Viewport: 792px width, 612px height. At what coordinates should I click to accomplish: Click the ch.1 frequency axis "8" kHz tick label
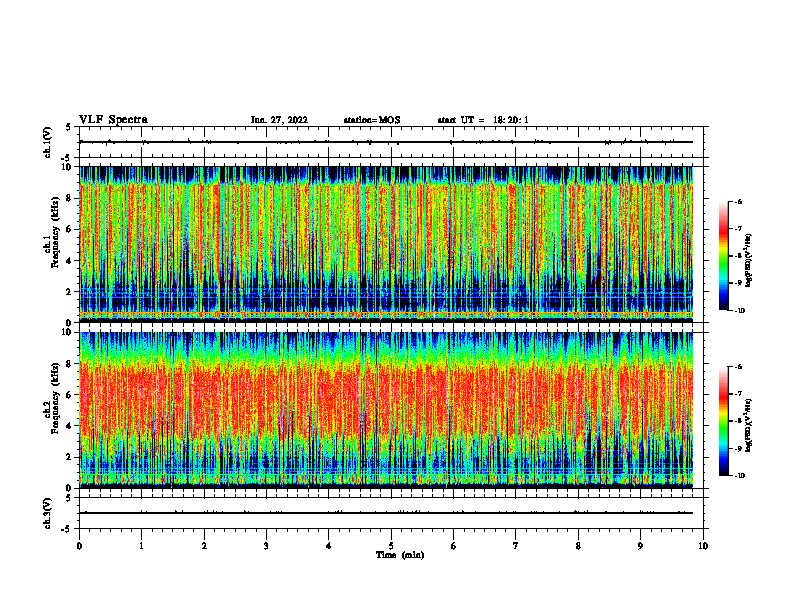click(70, 198)
